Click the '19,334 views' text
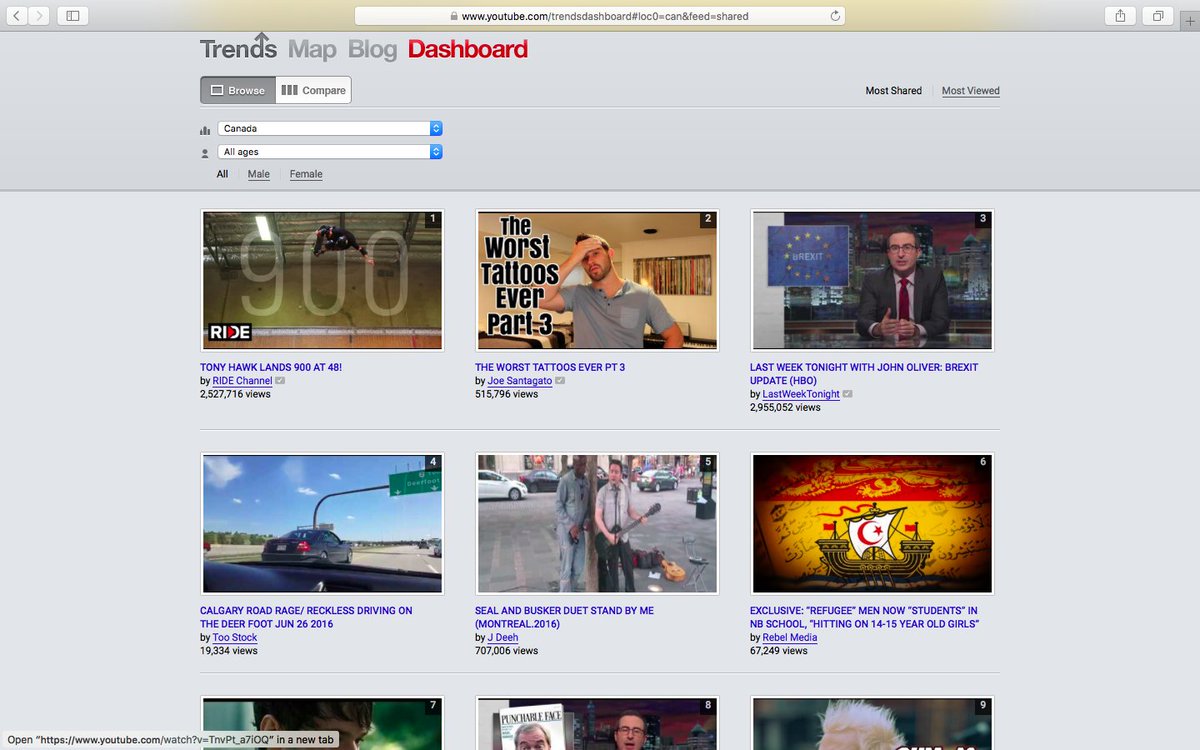 click(229, 650)
